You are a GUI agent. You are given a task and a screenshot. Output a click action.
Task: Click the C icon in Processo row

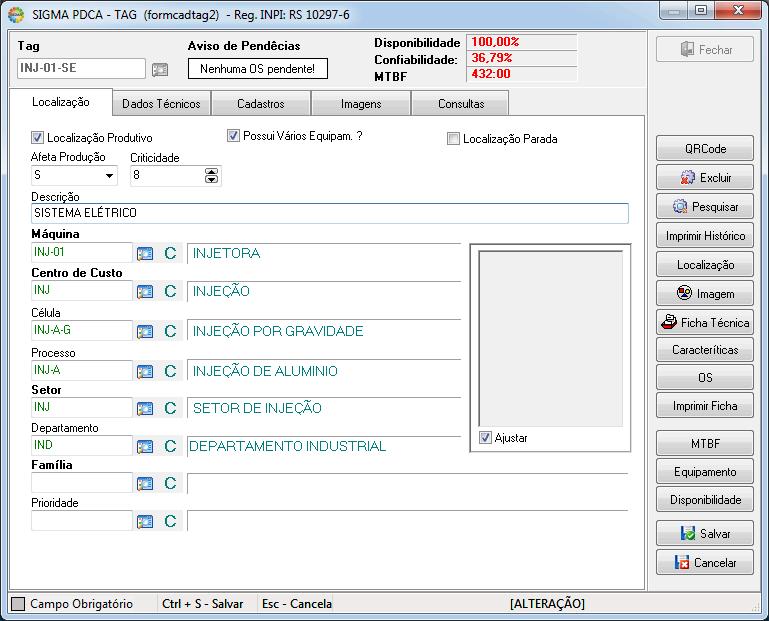point(170,371)
